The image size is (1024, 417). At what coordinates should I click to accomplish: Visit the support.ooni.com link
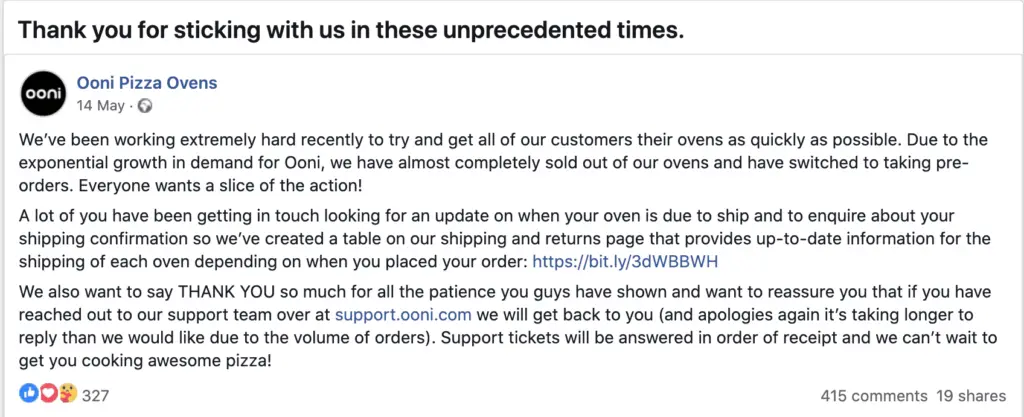(402, 314)
